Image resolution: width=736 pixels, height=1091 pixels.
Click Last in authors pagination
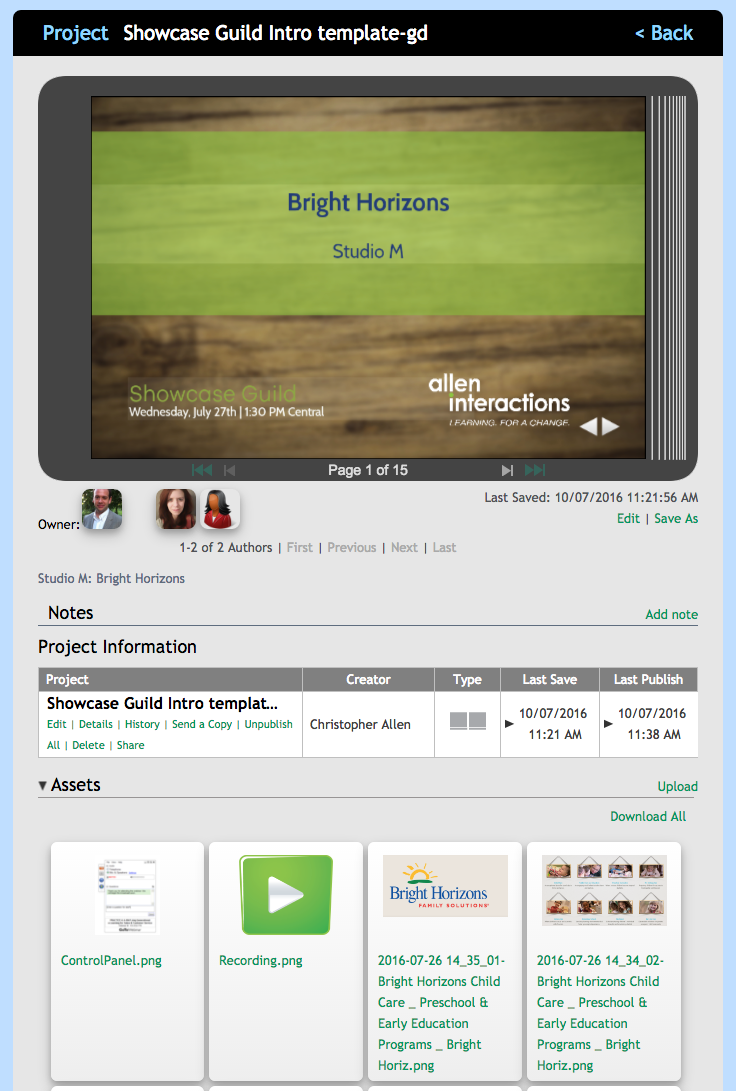(x=445, y=548)
